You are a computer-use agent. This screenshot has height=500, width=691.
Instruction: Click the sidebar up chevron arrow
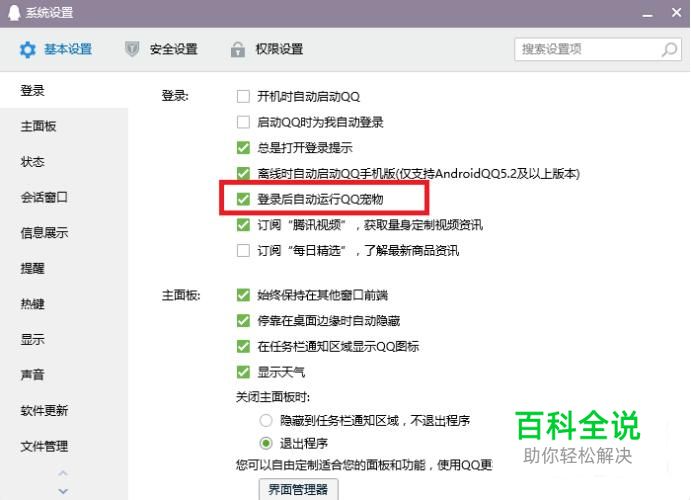coord(63,473)
